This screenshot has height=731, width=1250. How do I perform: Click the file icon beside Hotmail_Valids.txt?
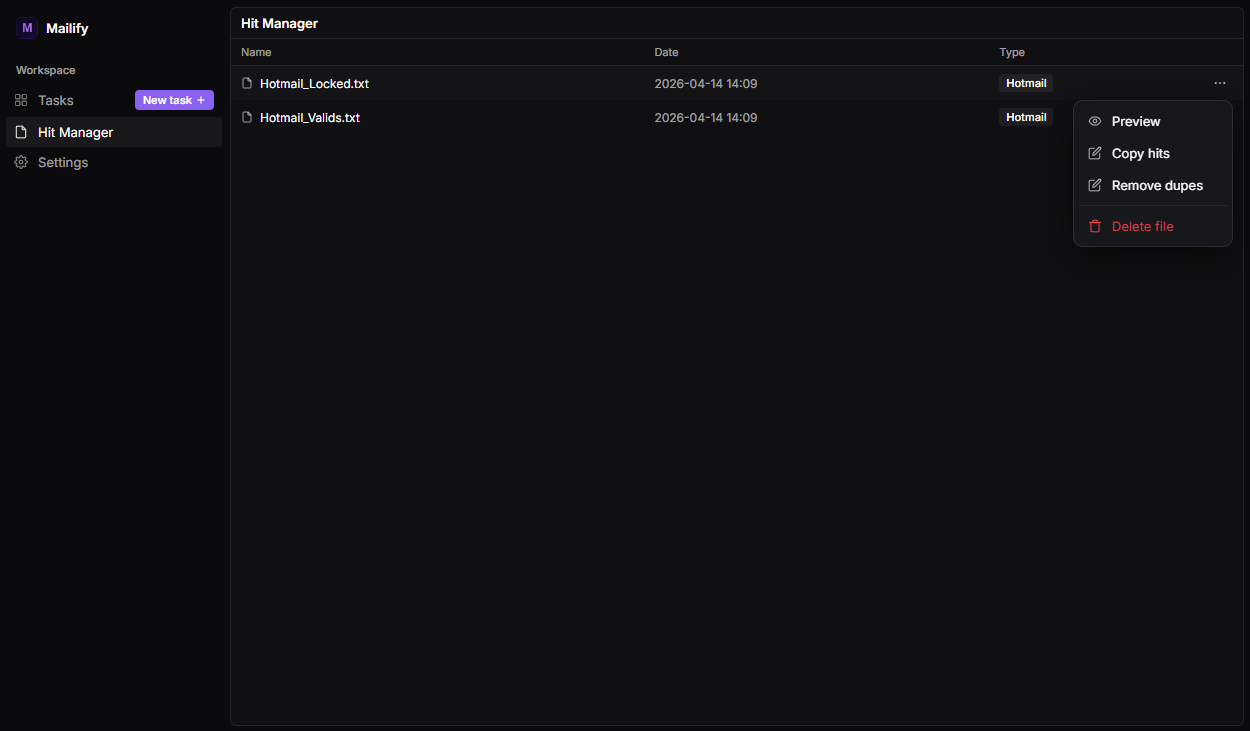tap(247, 117)
